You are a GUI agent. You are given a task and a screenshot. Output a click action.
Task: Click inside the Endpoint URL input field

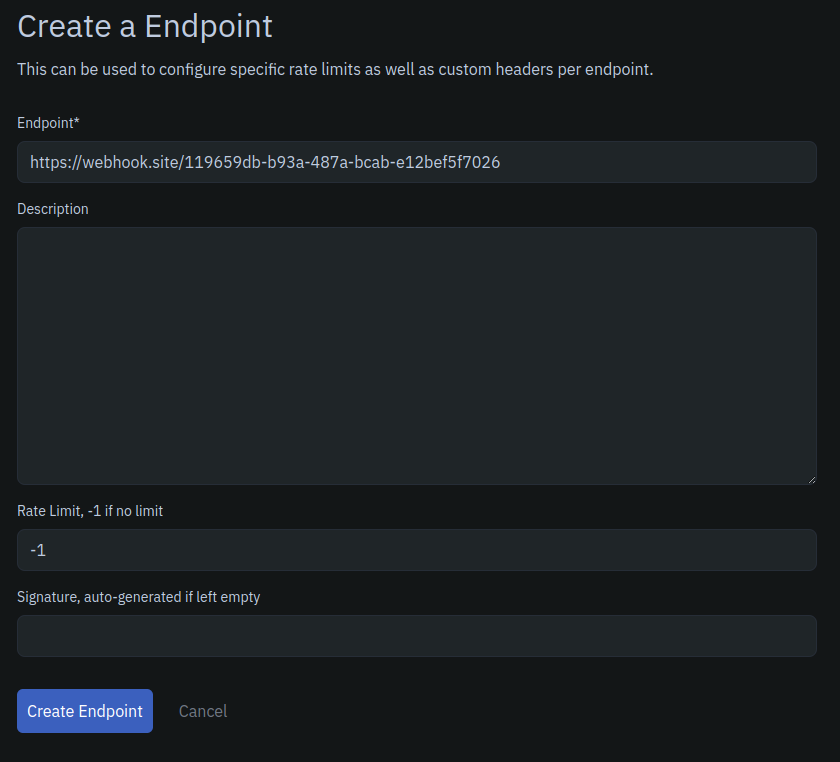click(416, 161)
